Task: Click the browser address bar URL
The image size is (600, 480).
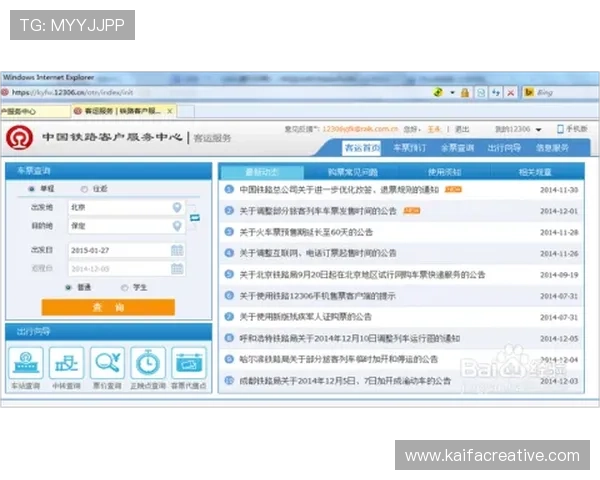Action: (x=73, y=92)
